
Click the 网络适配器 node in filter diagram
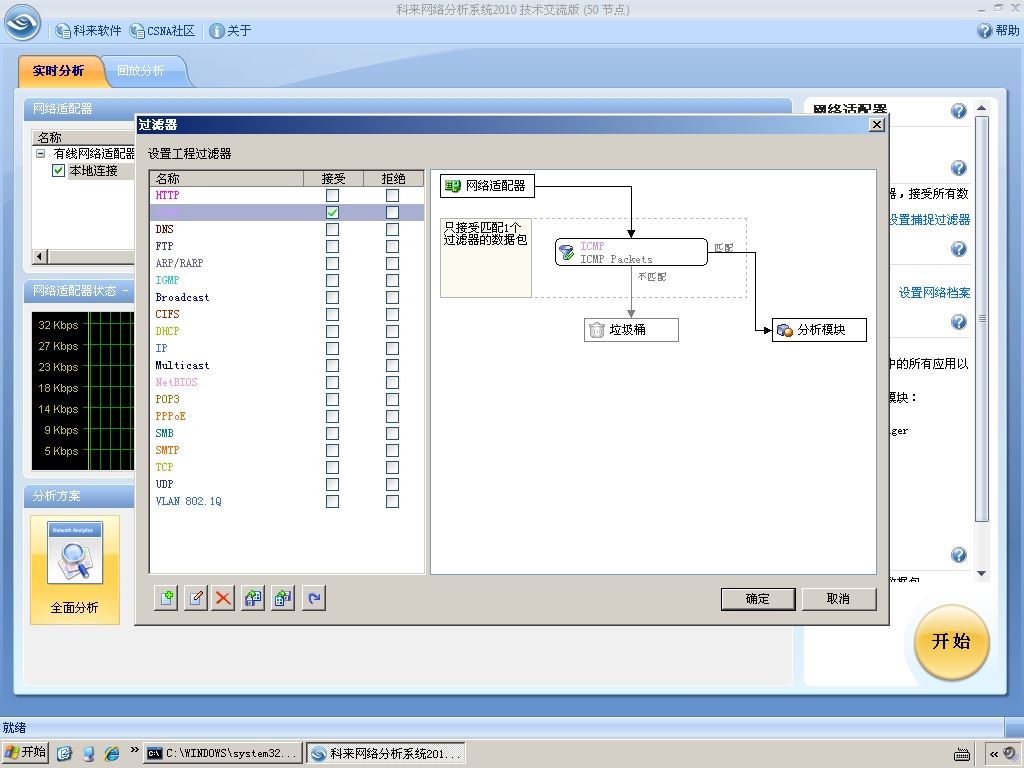coord(487,186)
